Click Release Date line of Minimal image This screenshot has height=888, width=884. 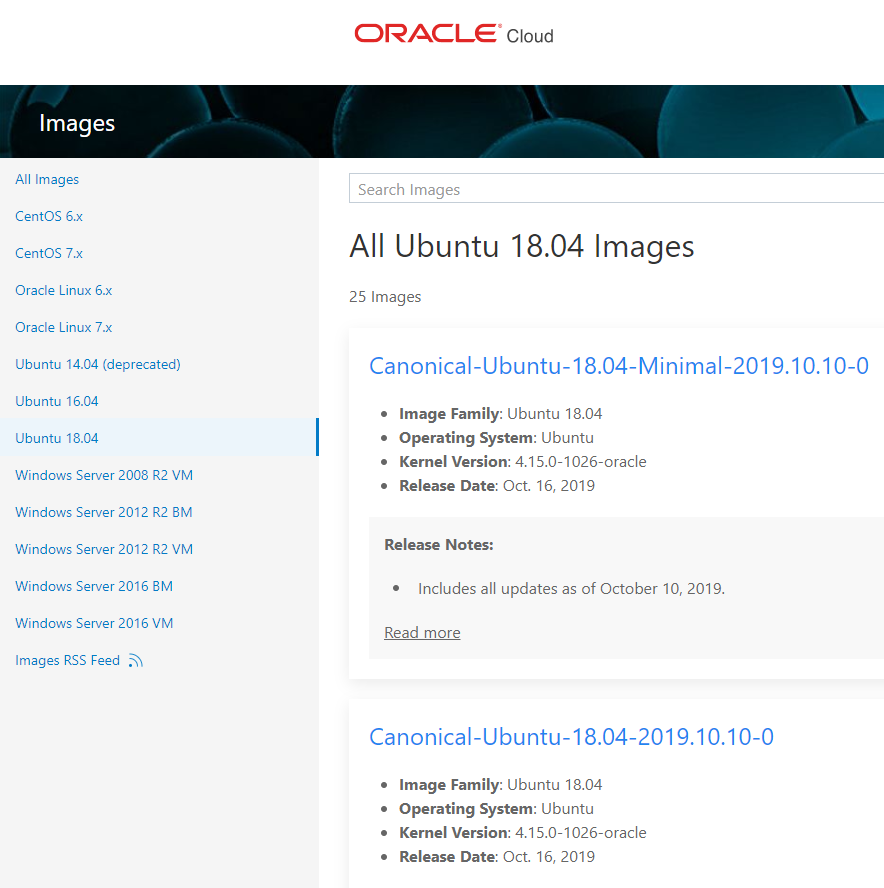(497, 486)
